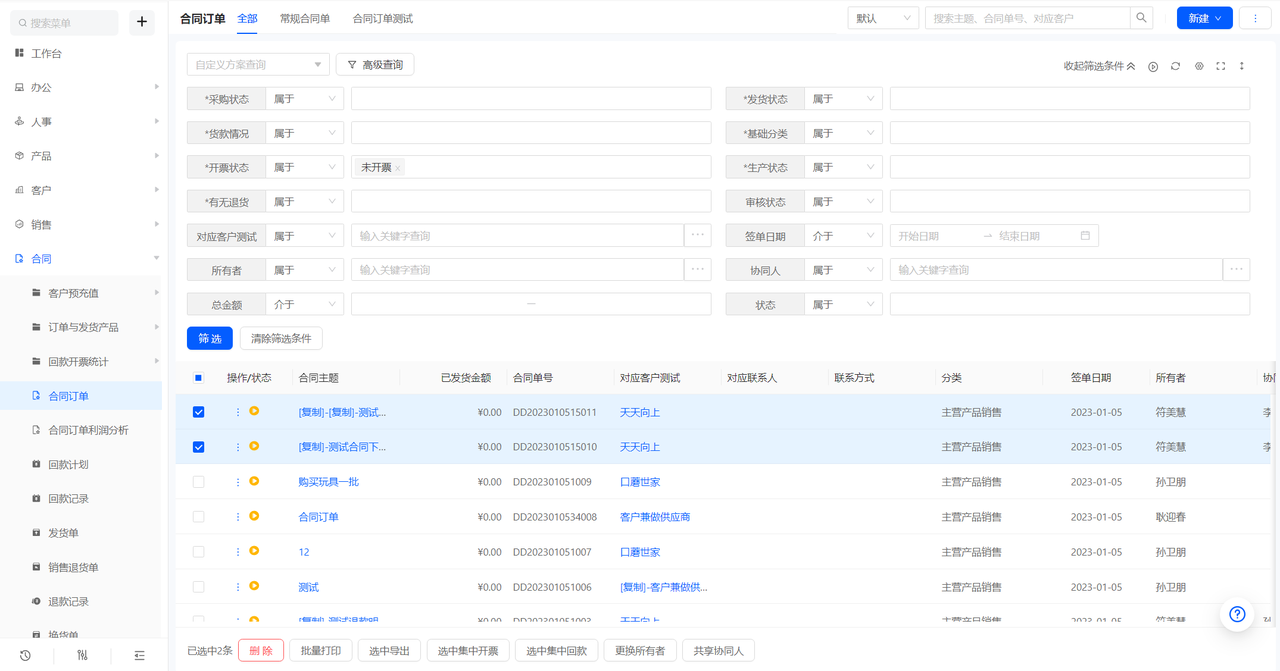Switch to the 合同订单测试 tab
This screenshot has height=671, width=1280.
tap(383, 18)
